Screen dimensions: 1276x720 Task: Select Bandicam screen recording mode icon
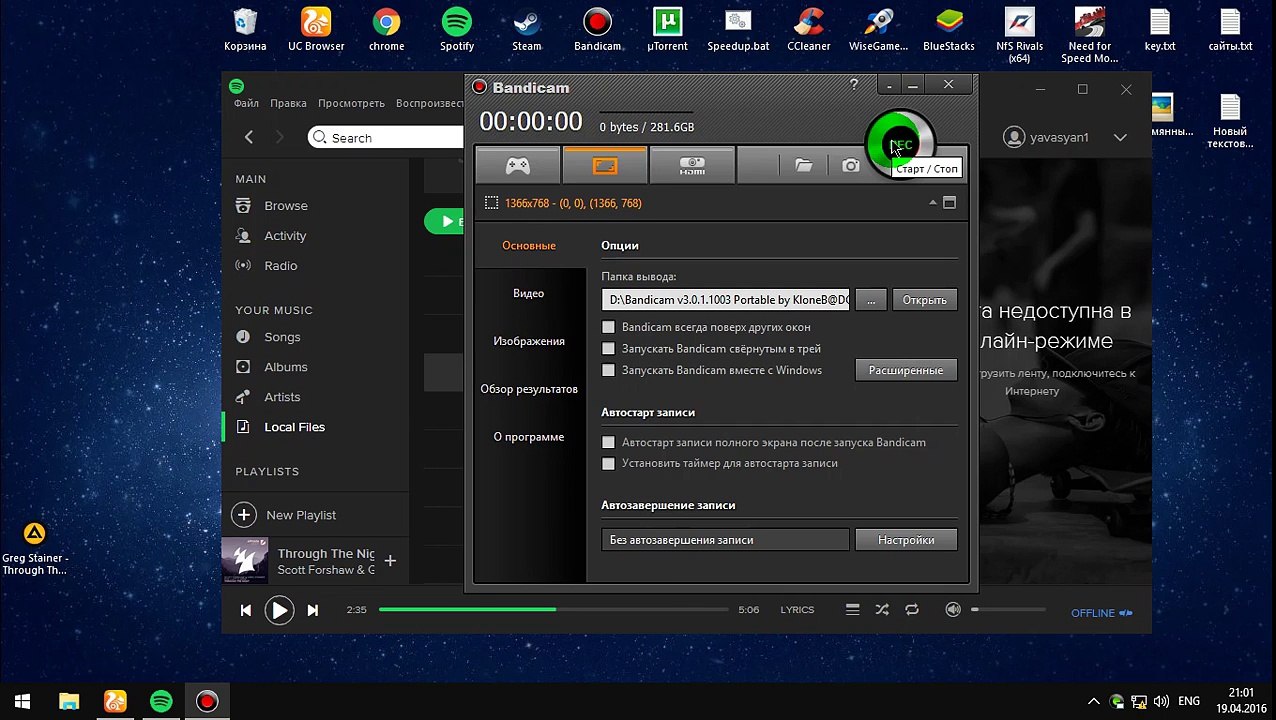605,166
